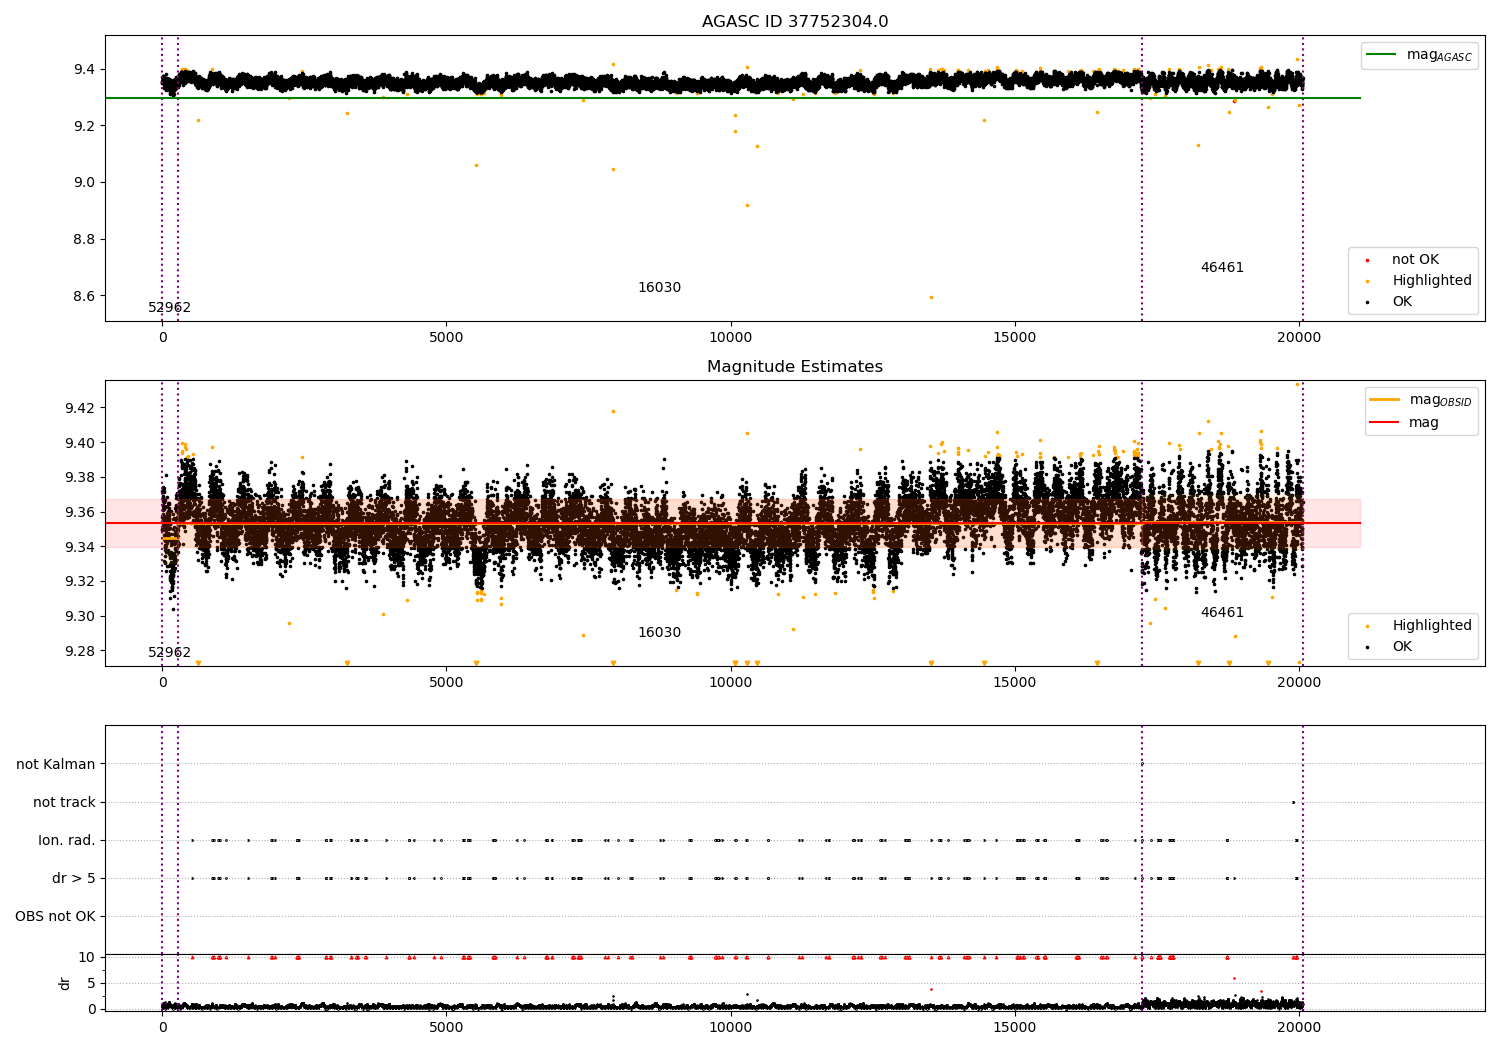Click the 'dr > 5' y-axis label
This screenshot has width=1500, height=1050.
[74, 879]
